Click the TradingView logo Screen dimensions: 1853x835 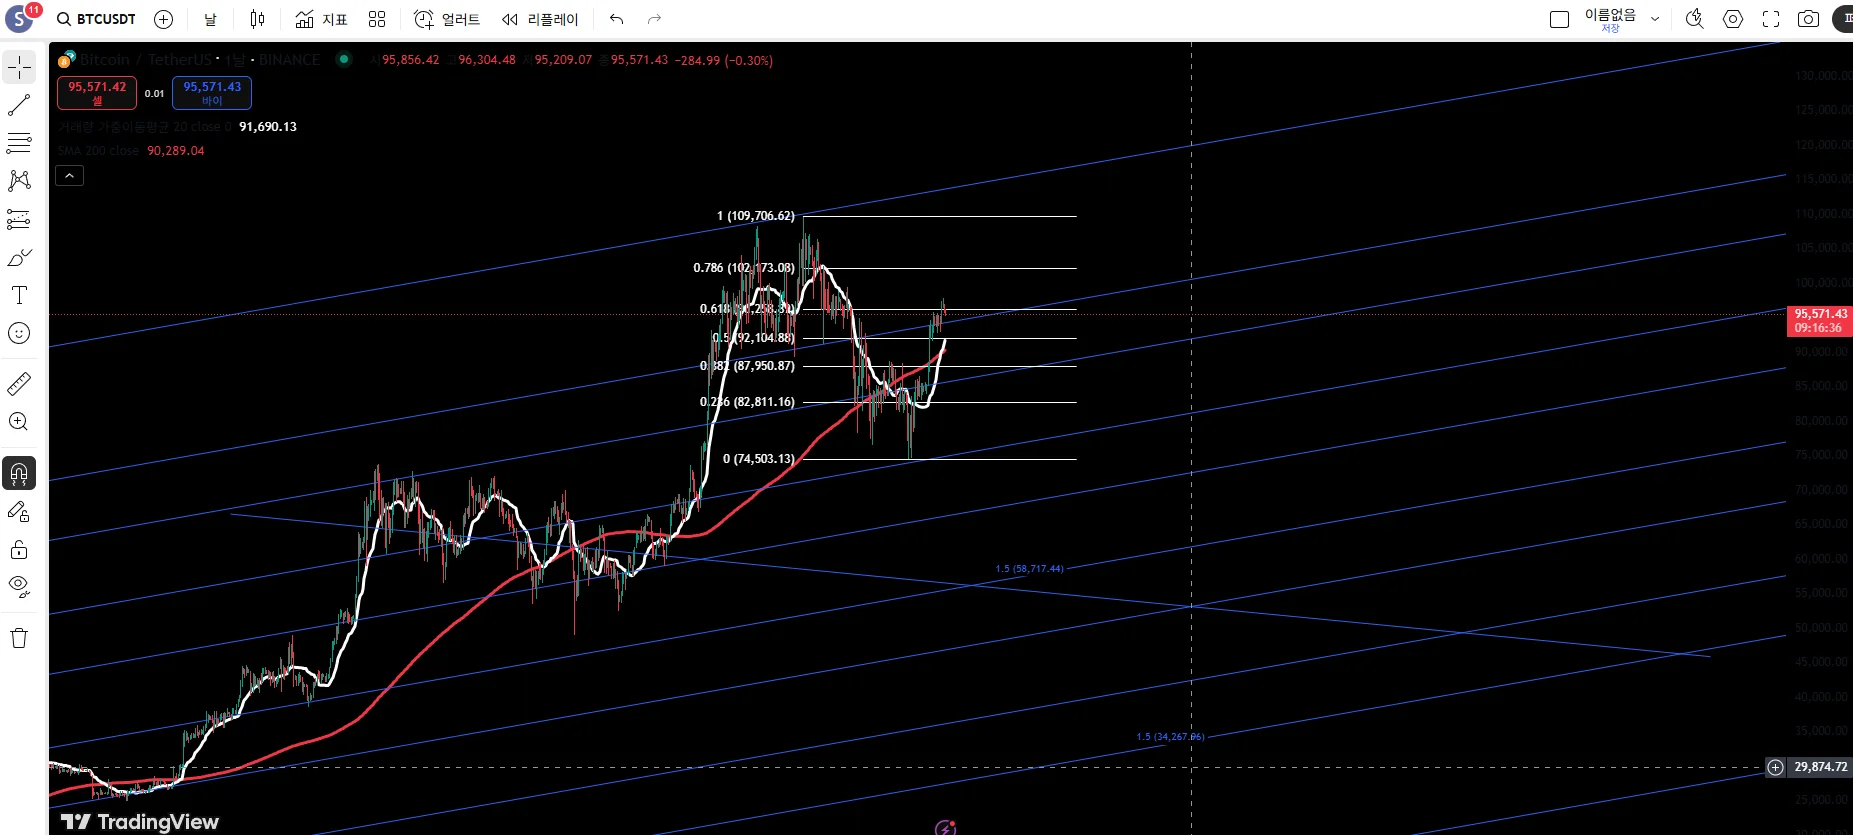(140, 822)
